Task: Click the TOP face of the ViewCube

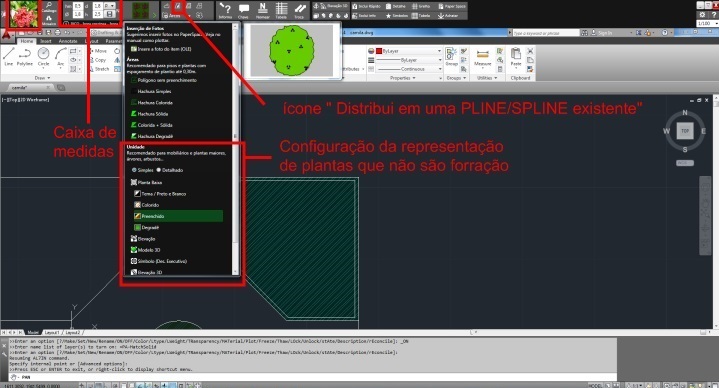Action: (x=685, y=131)
